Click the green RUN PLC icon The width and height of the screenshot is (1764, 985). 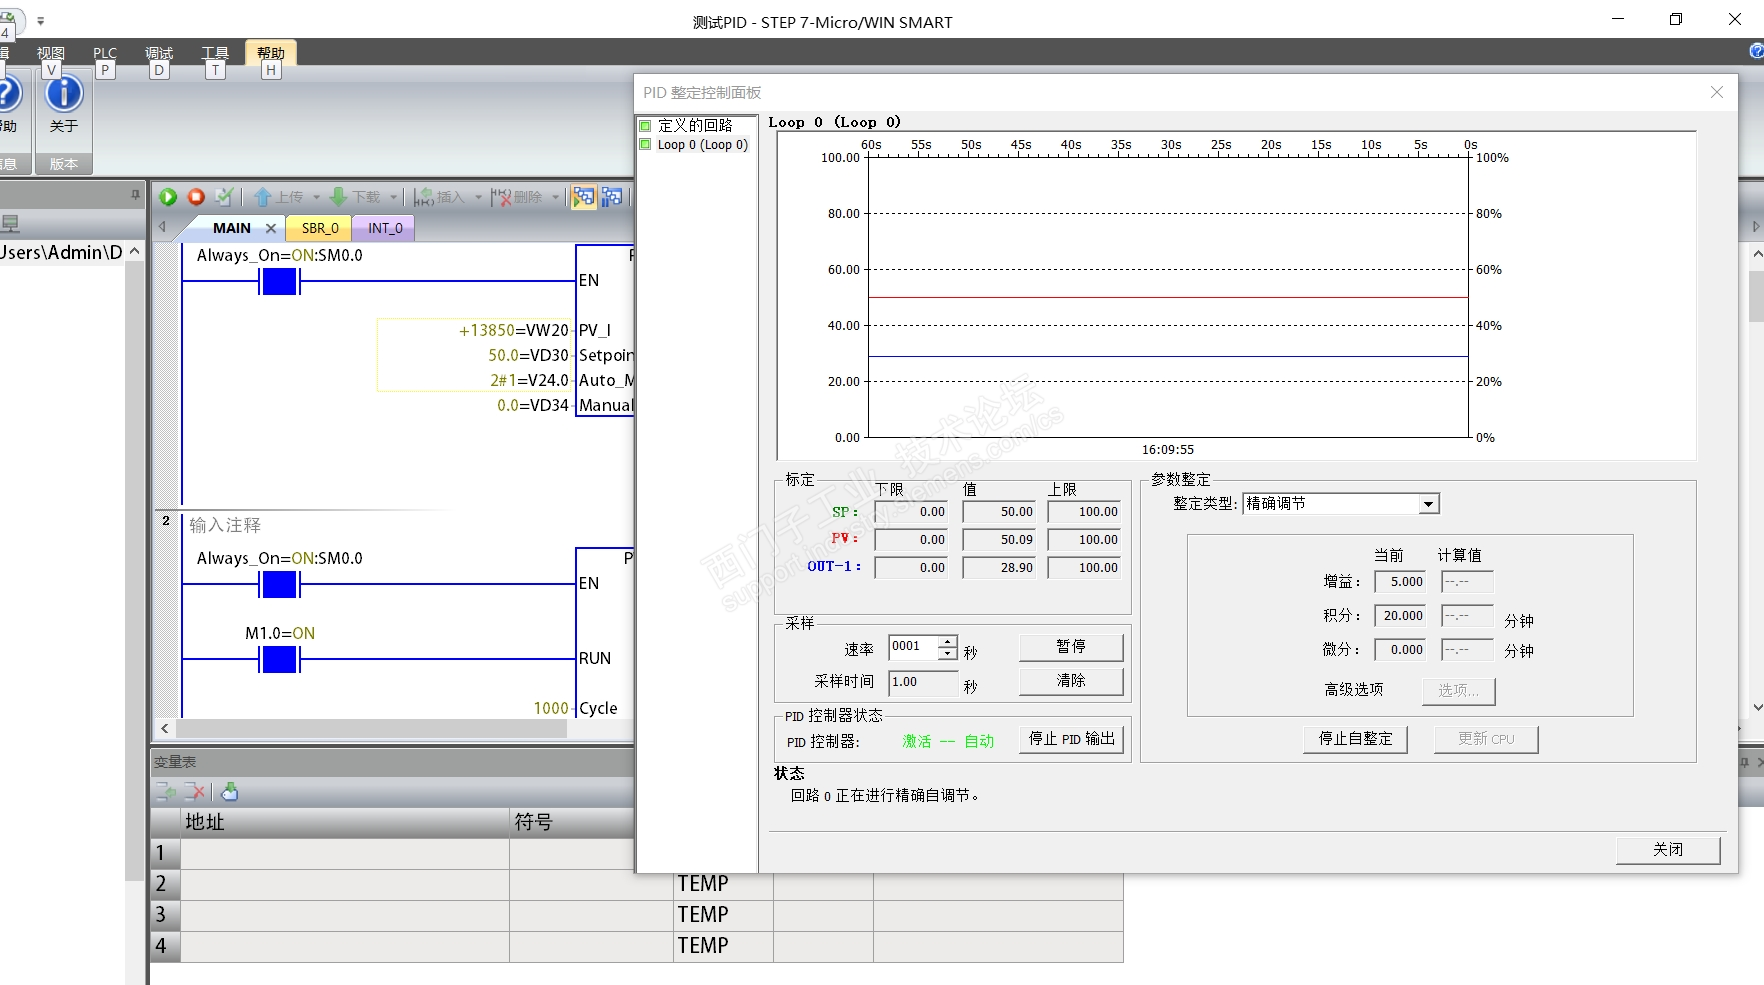coord(168,197)
